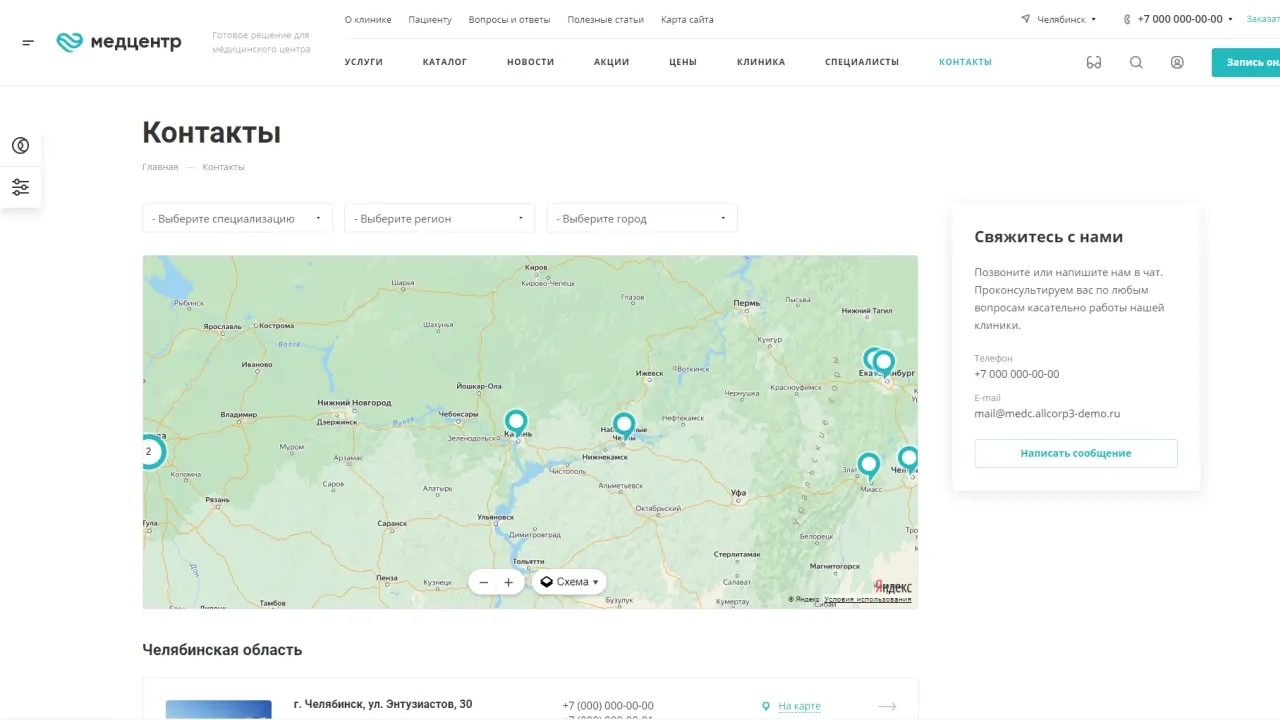Click the Miass map marker
Viewport: 1280px width, 720px height.
(869, 467)
